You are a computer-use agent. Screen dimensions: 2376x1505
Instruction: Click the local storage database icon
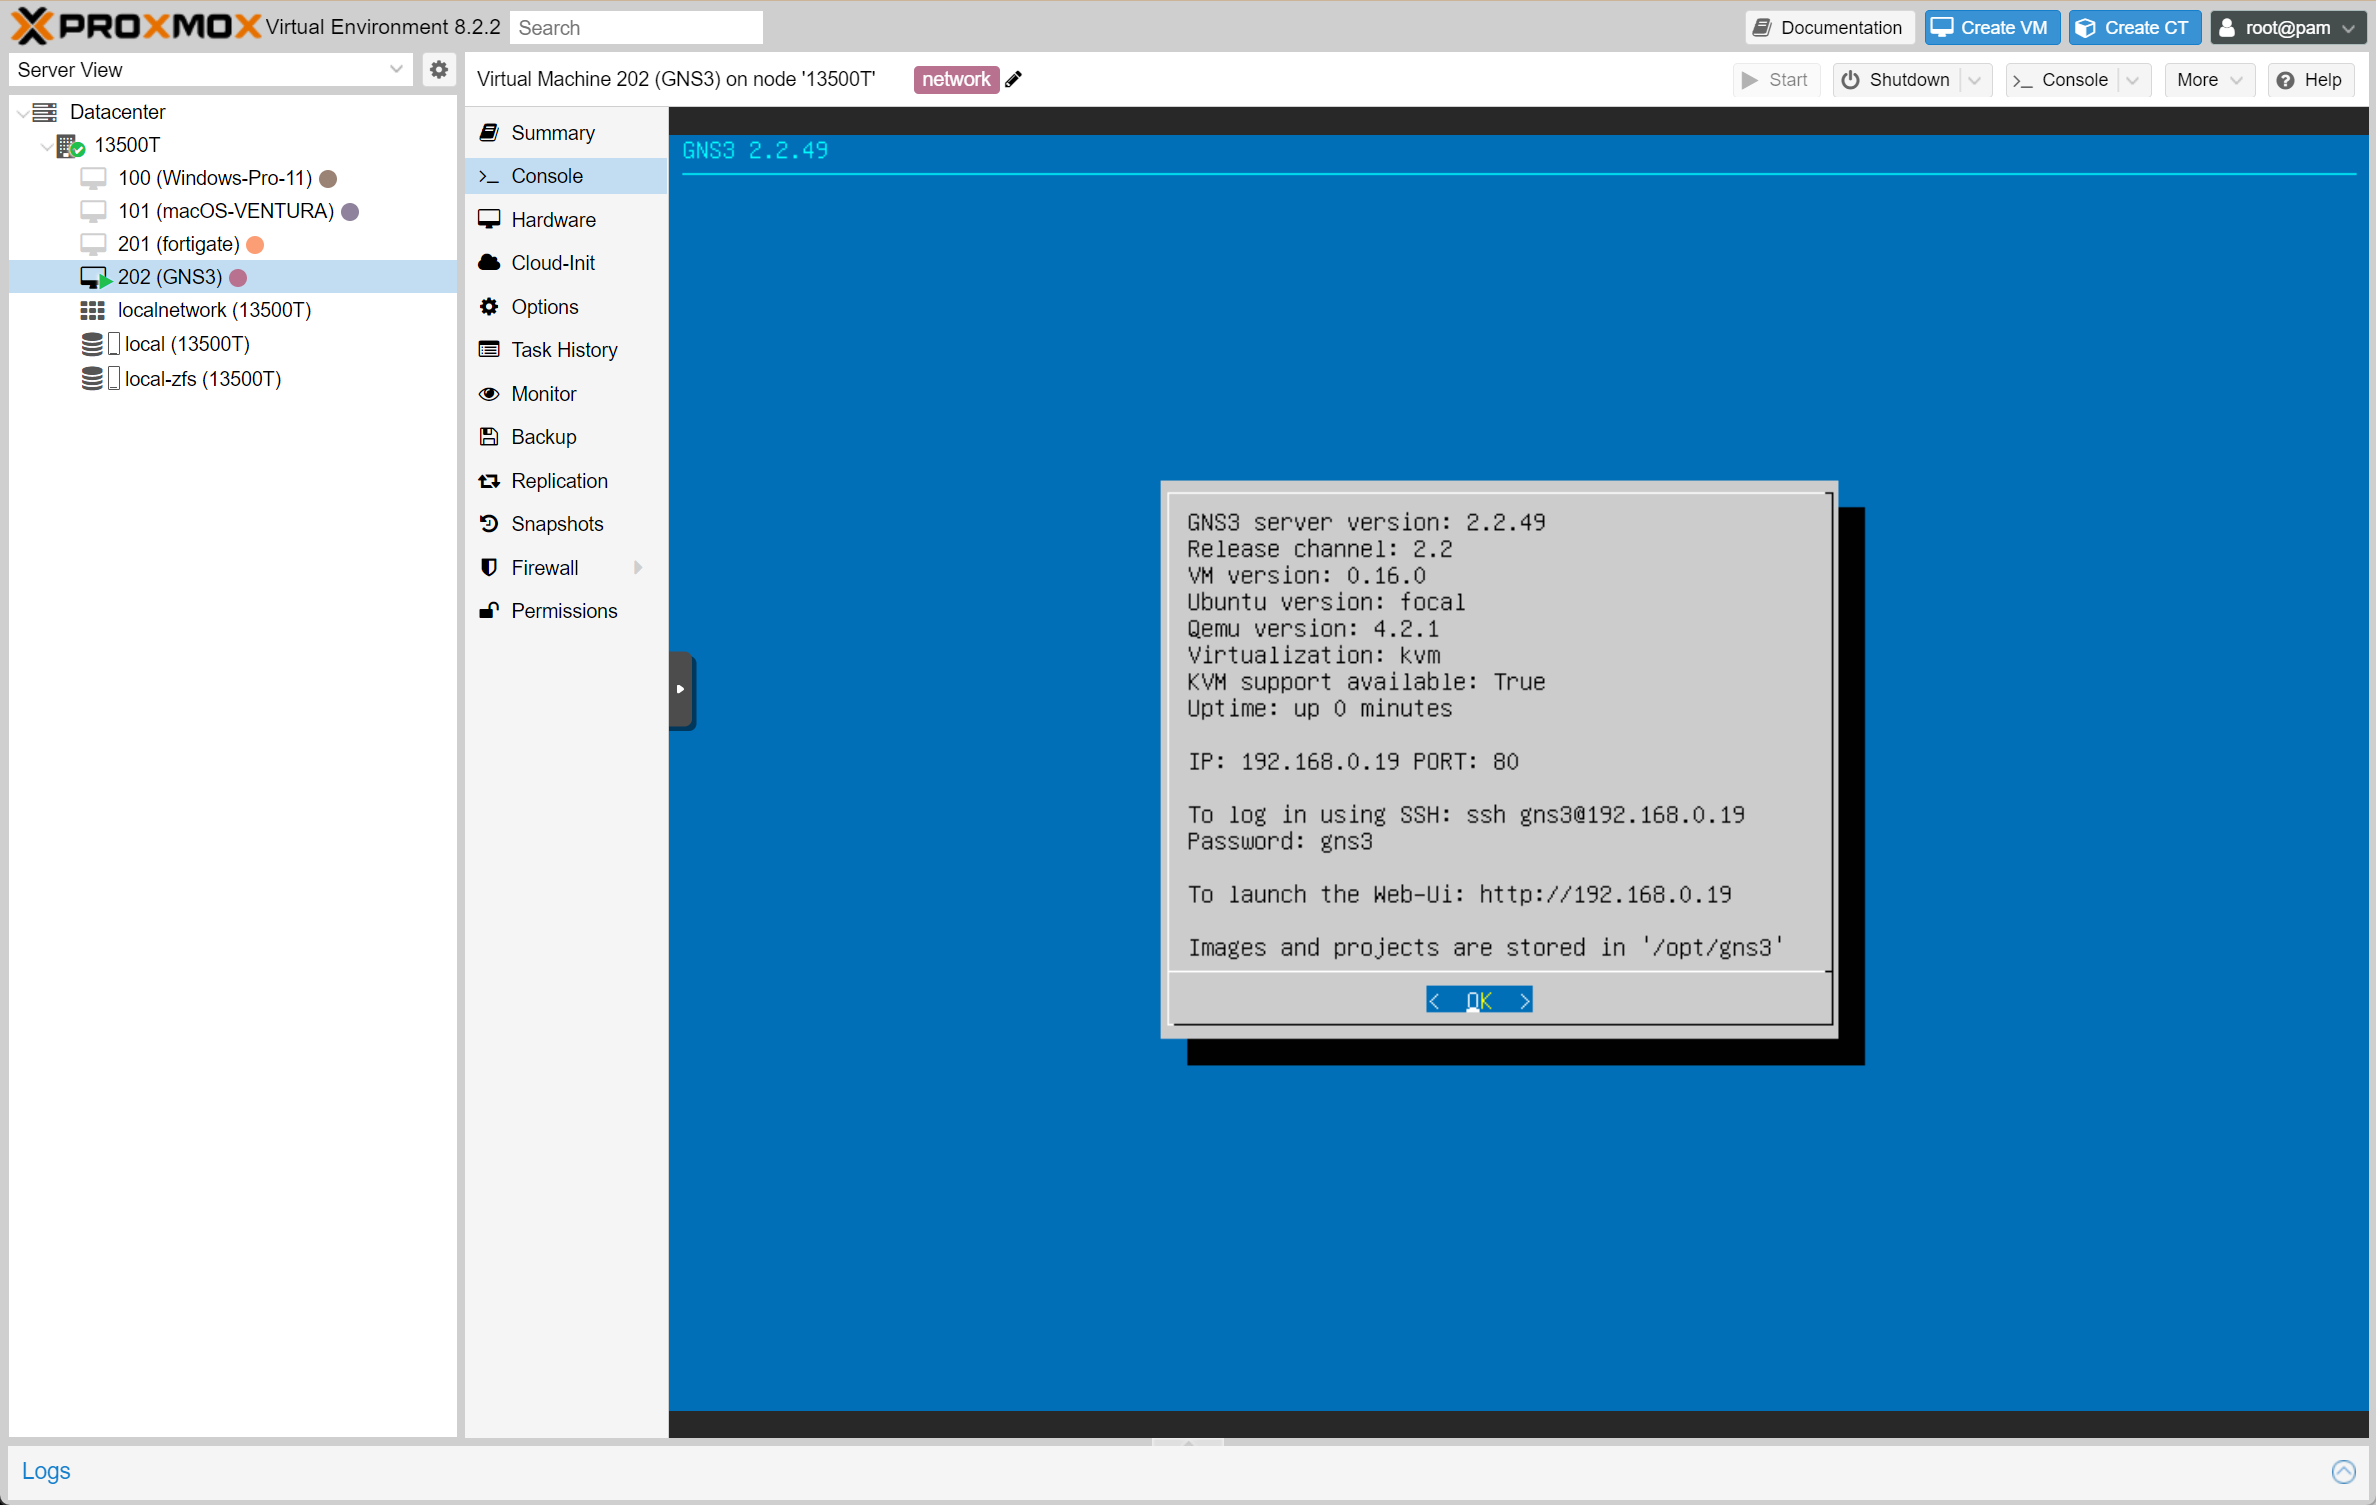(x=92, y=345)
